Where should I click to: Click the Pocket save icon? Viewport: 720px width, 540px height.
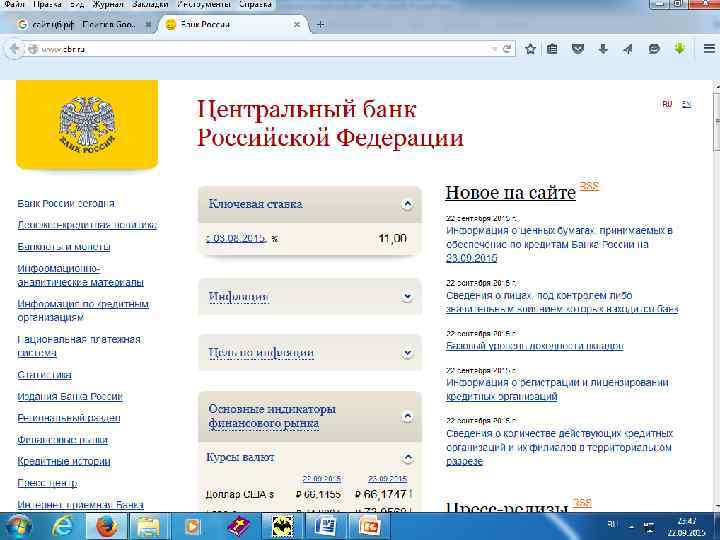coord(578,49)
